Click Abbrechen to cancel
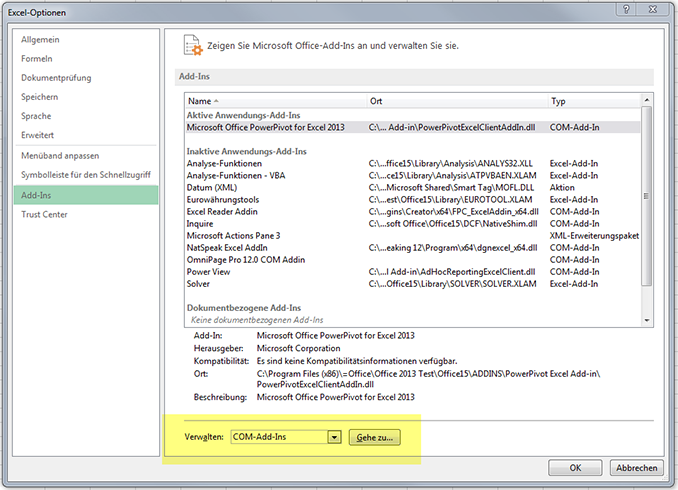The image size is (678, 490). [636, 468]
